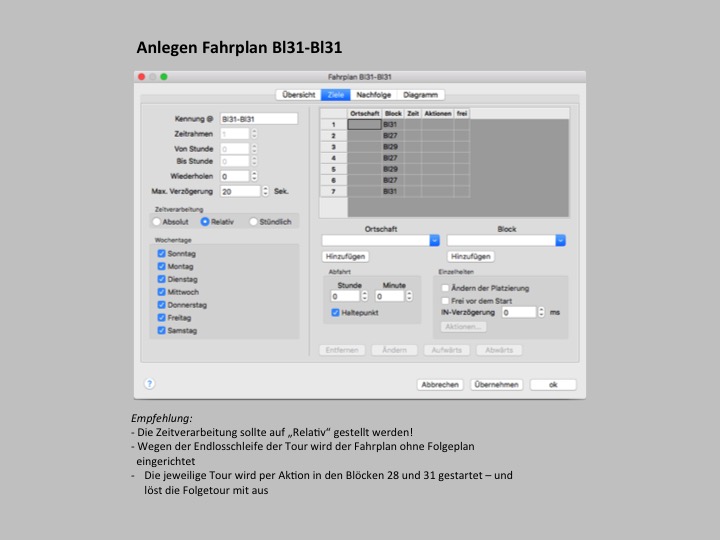The height and width of the screenshot is (540, 720).
Task: Click the Wiederholen stepper arrows
Action: [254, 176]
